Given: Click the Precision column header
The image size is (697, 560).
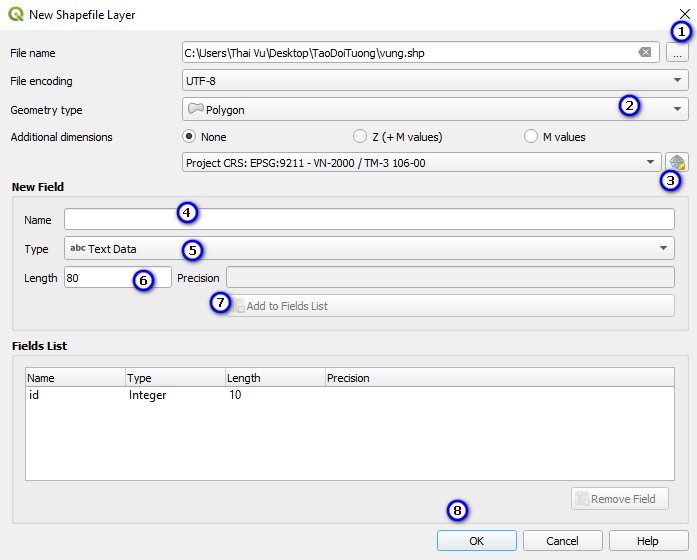Looking at the screenshot, I should click(500, 378).
